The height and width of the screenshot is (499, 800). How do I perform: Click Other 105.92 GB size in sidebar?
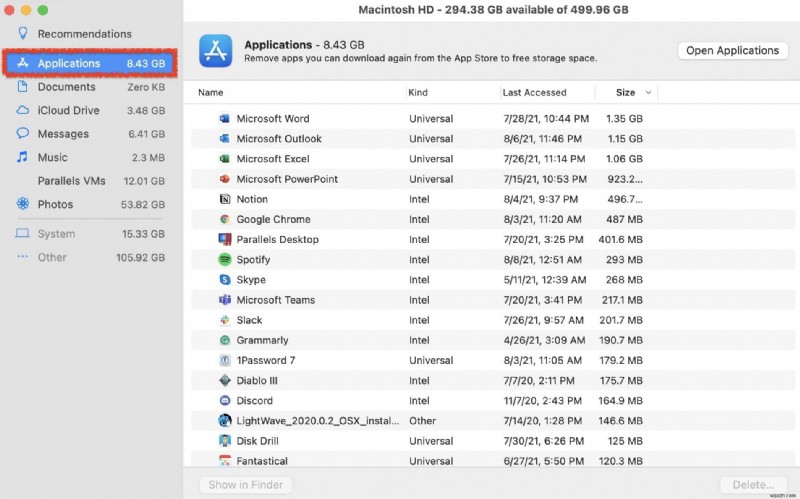(140, 257)
